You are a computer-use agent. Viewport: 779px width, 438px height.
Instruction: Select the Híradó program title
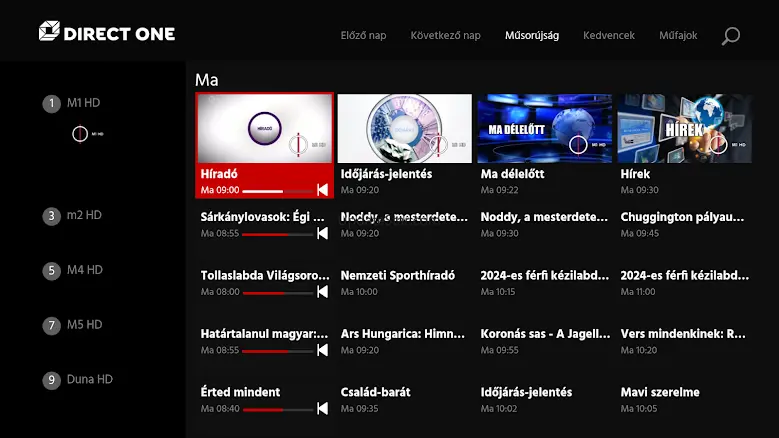(x=219, y=174)
